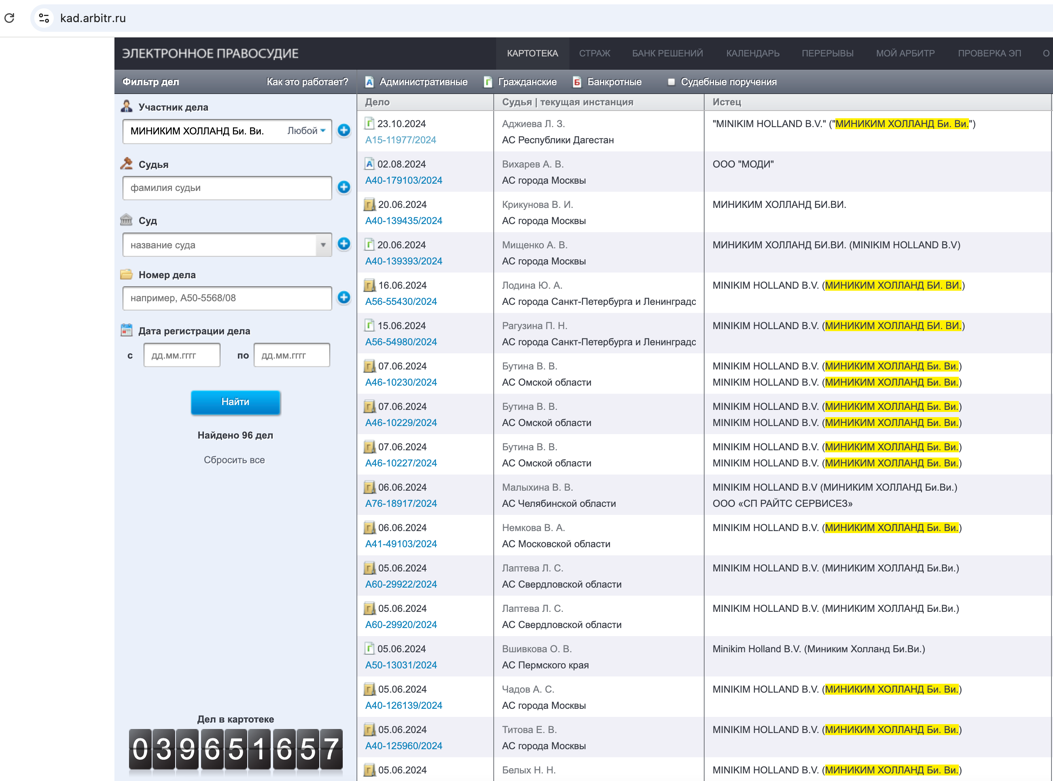
Task: Click the Суд building icon
Action: pyautogui.click(x=126, y=220)
